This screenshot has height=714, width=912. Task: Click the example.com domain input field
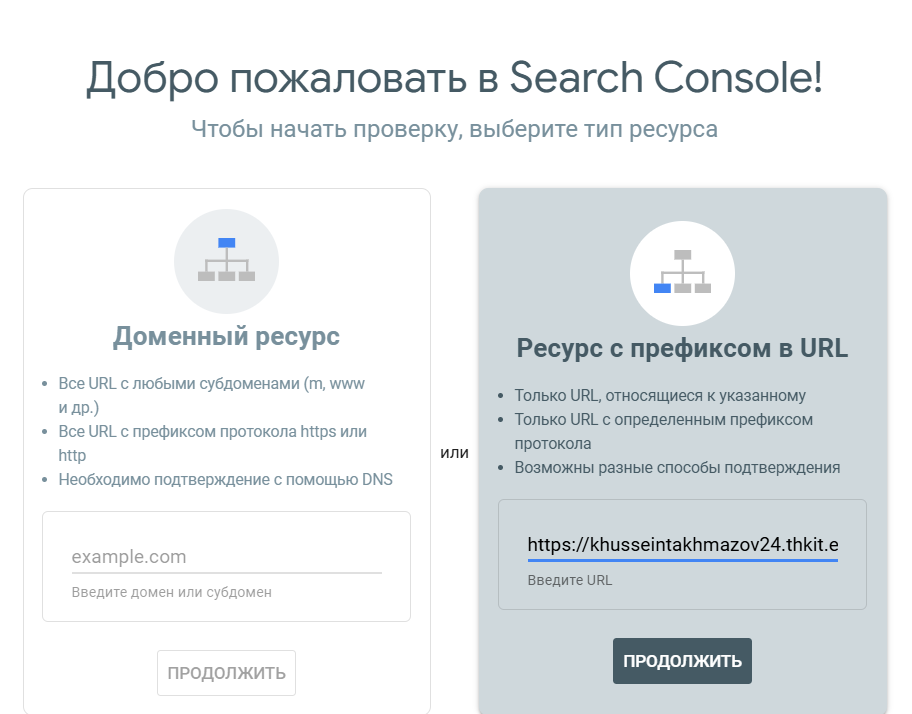pos(226,556)
